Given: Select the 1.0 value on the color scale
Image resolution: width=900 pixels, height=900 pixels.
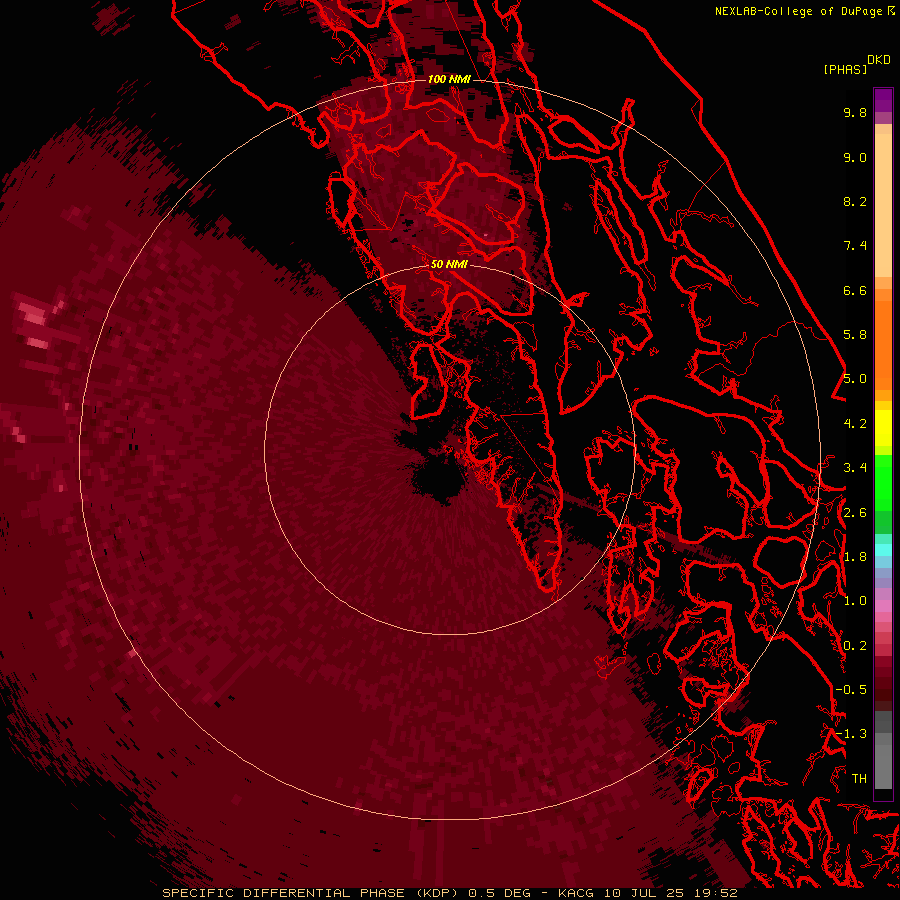Looking at the screenshot, I should coord(855,601).
